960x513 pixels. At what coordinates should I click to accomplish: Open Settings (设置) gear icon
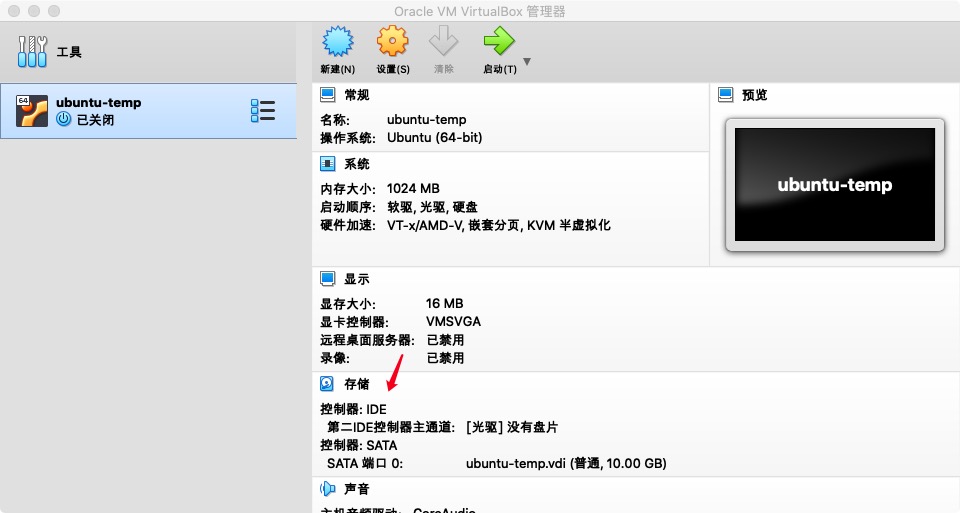point(392,42)
